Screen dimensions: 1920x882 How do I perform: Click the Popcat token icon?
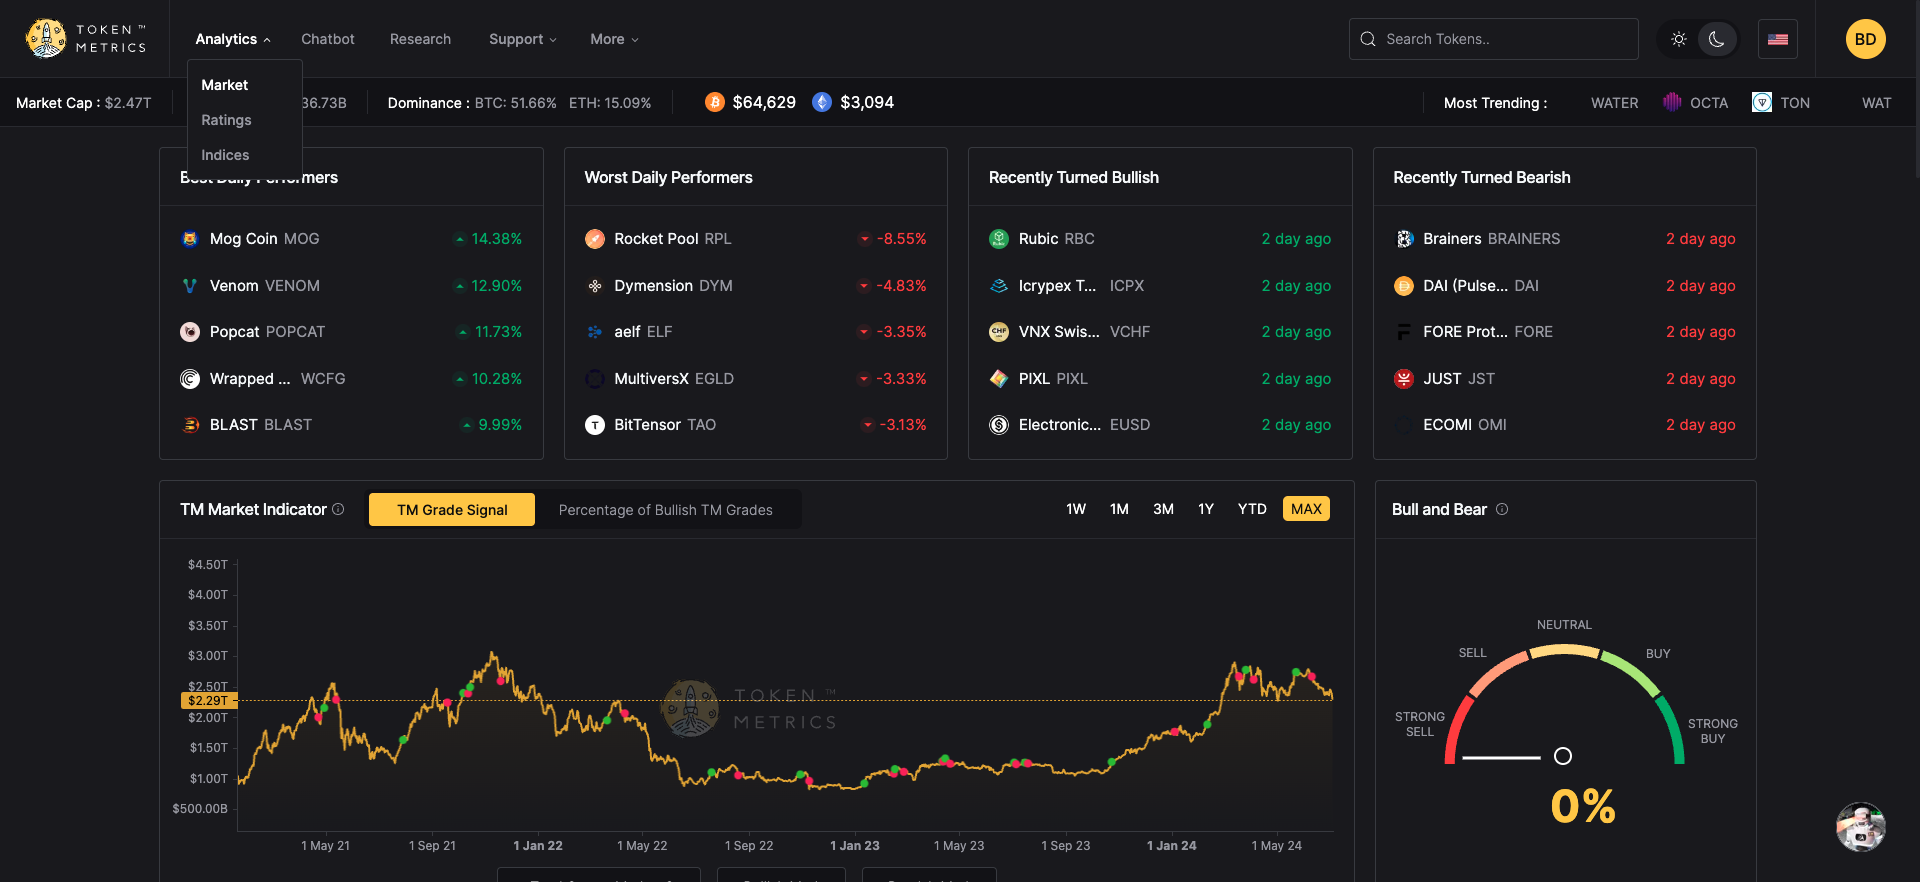[x=190, y=332]
